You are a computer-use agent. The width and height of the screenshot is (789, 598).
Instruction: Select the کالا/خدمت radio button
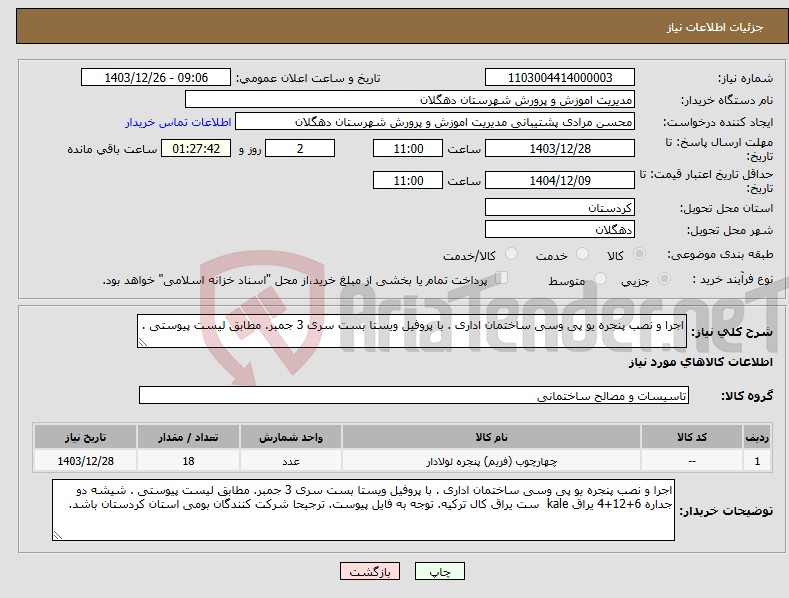(x=511, y=254)
